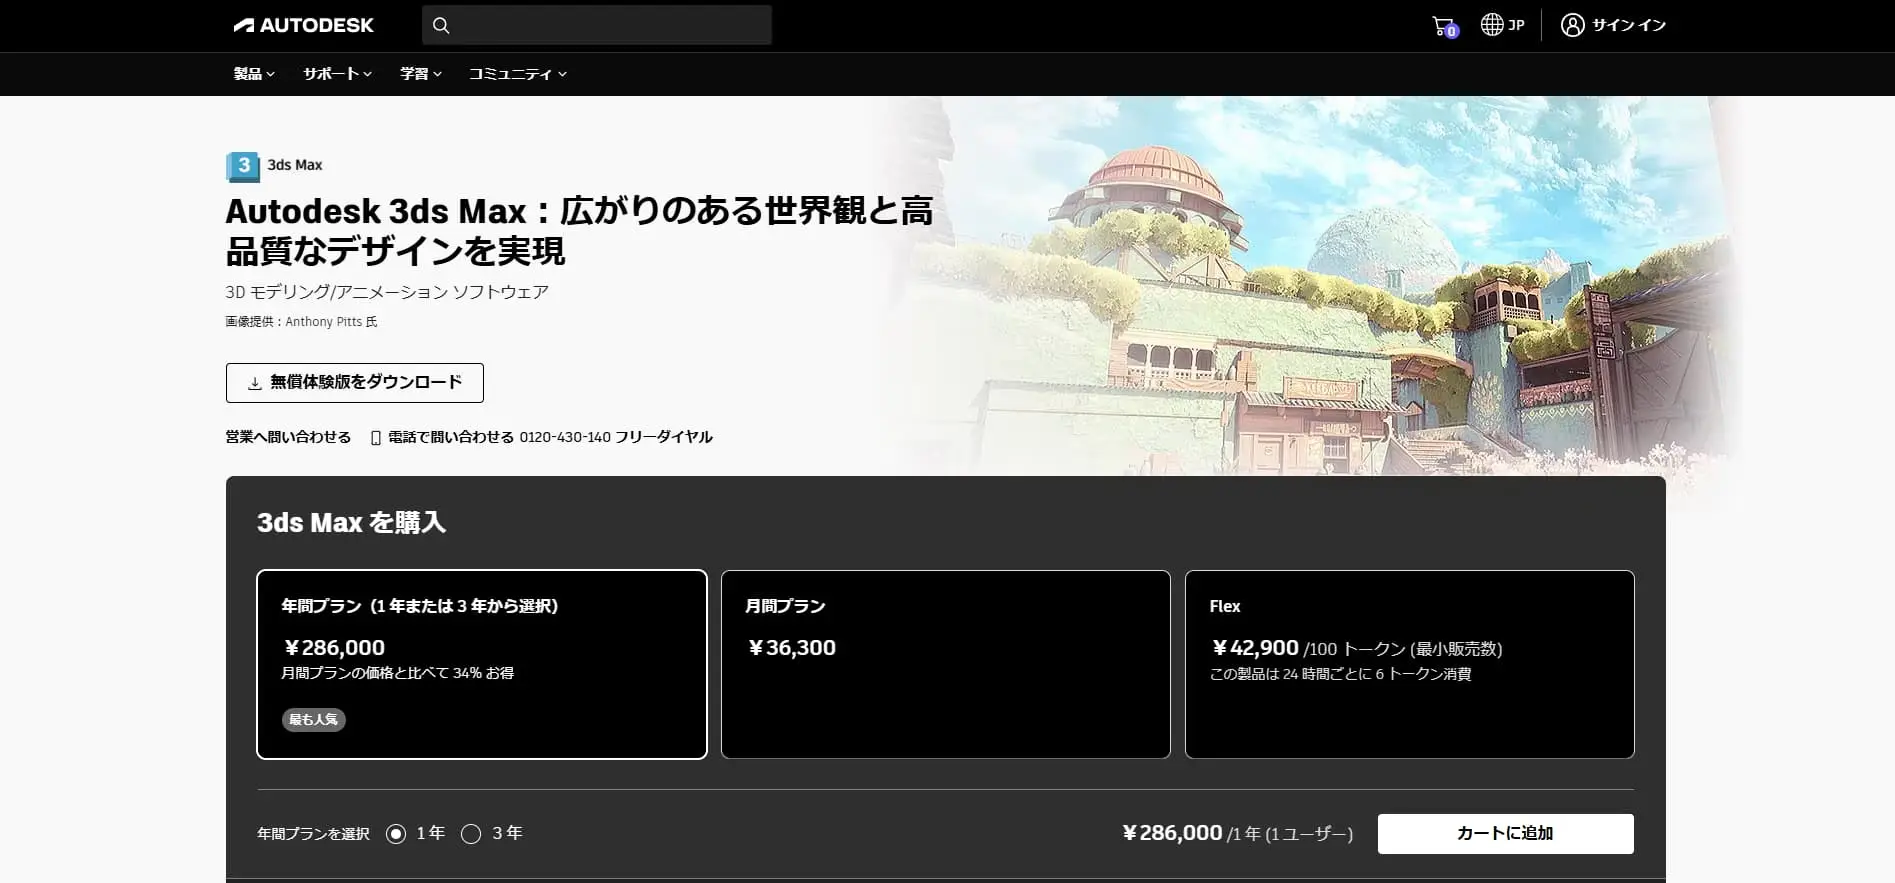The height and width of the screenshot is (883, 1895).
Task: Focus the search input field
Action: [x=597, y=25]
